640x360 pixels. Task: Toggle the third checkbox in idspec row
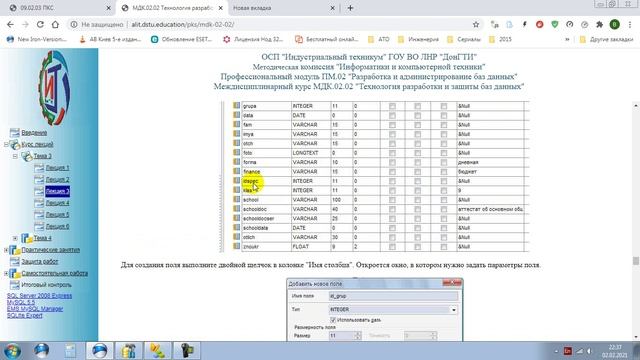coord(444,181)
